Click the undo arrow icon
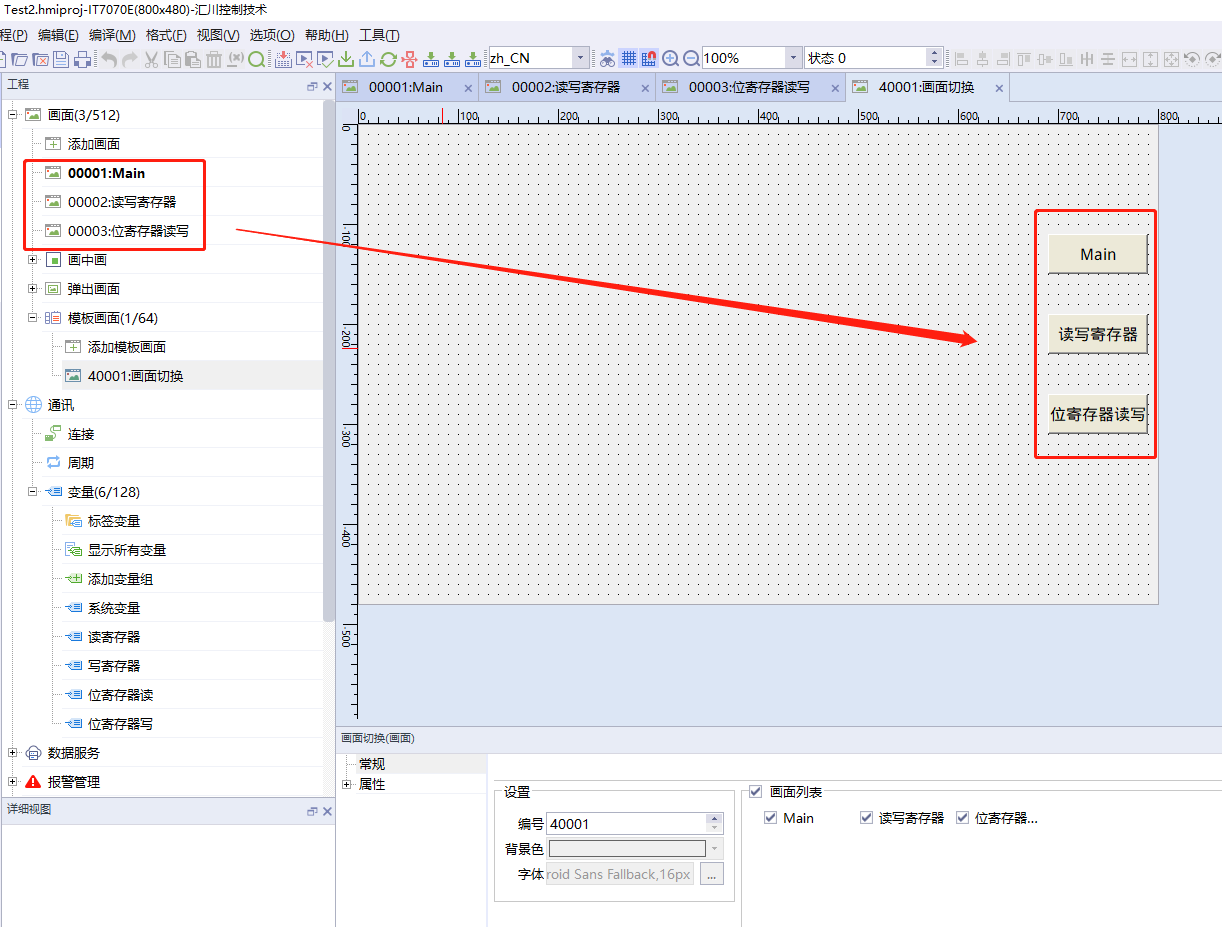The width and height of the screenshot is (1222, 927). (109, 59)
